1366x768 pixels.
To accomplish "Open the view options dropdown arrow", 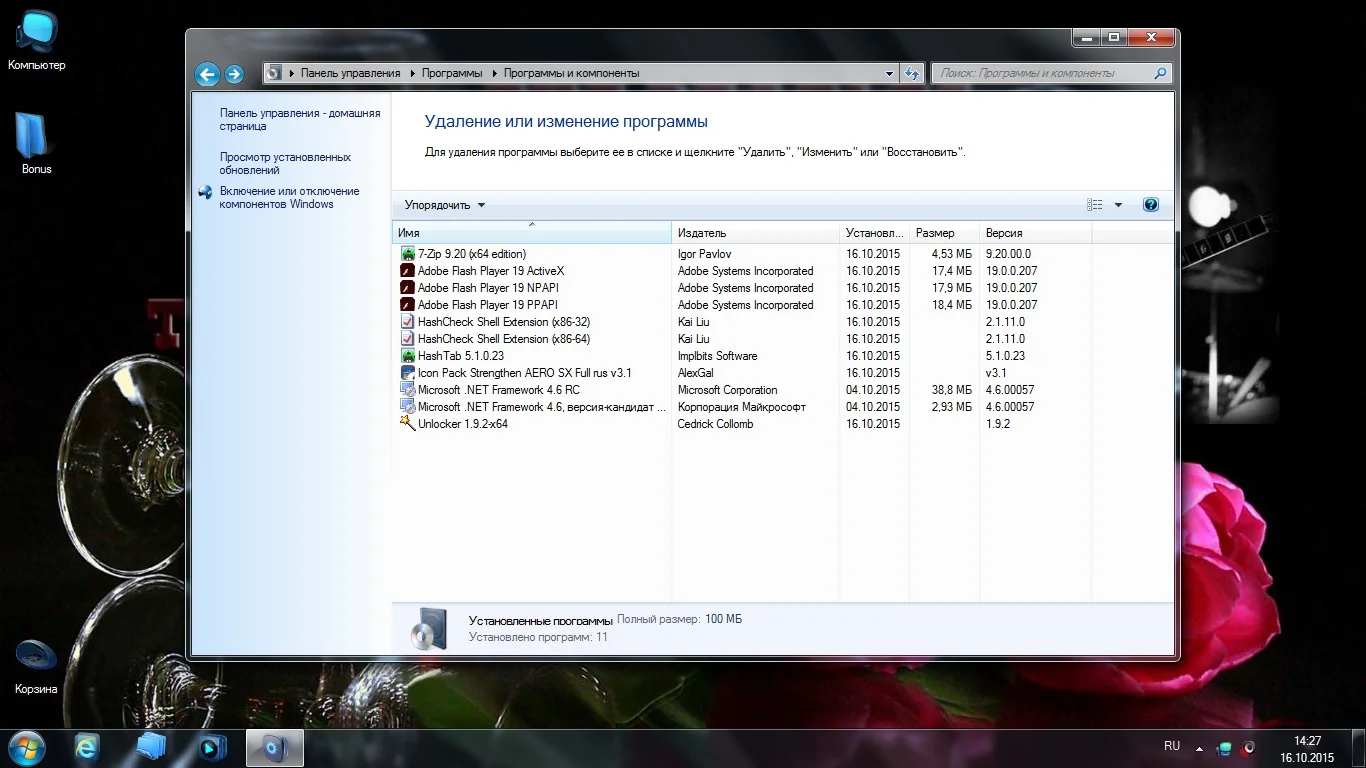I will [1118, 205].
